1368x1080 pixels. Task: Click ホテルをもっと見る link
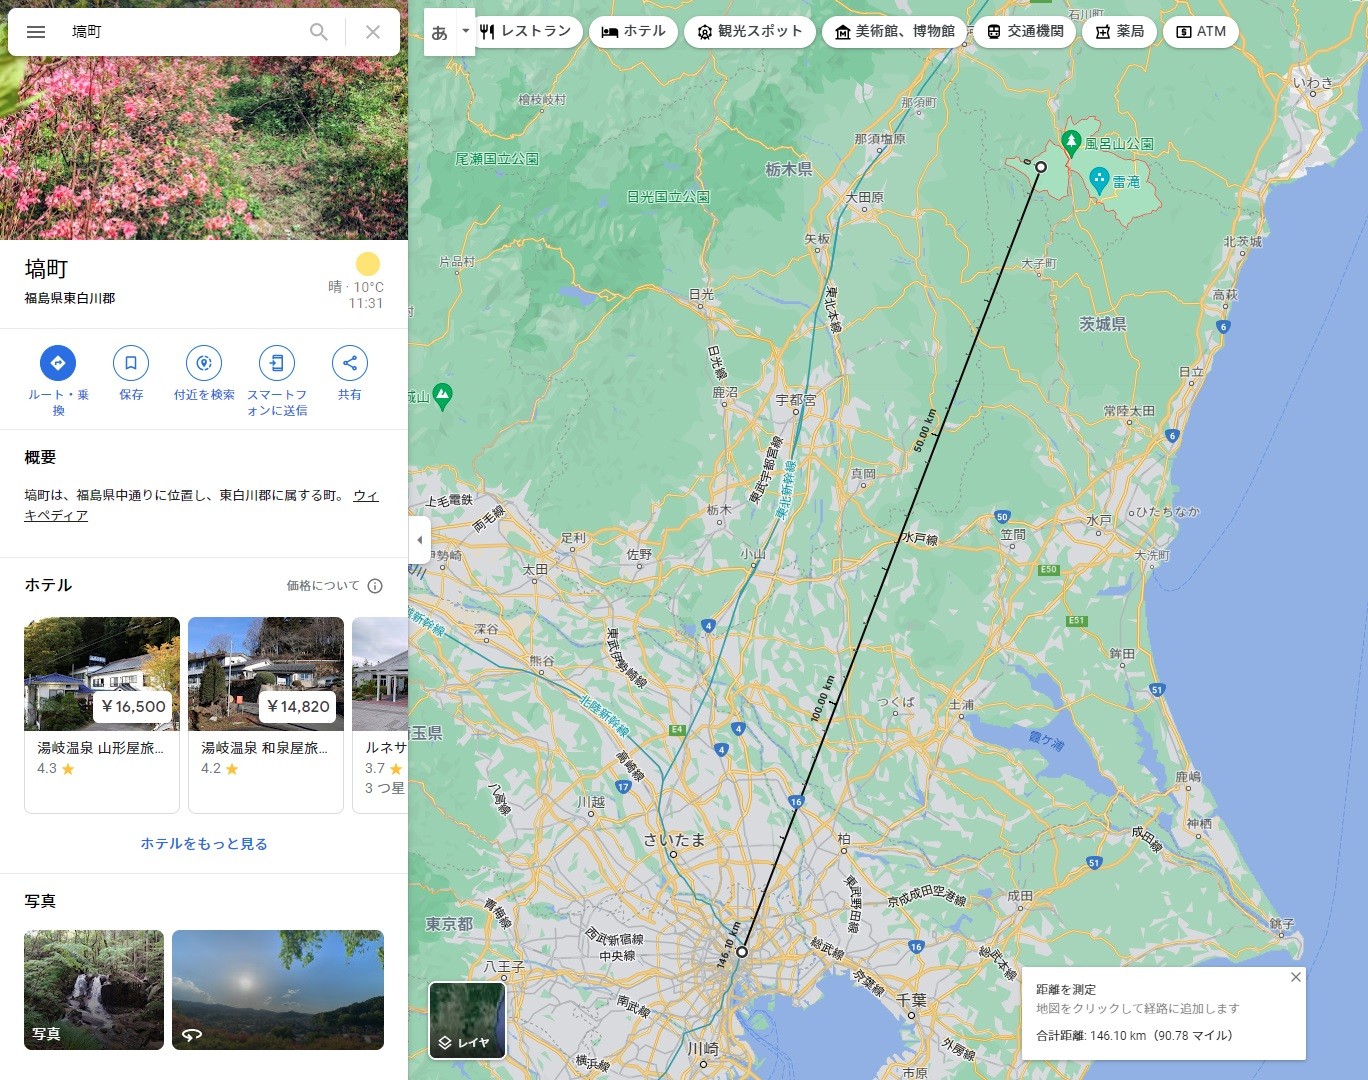tap(204, 844)
